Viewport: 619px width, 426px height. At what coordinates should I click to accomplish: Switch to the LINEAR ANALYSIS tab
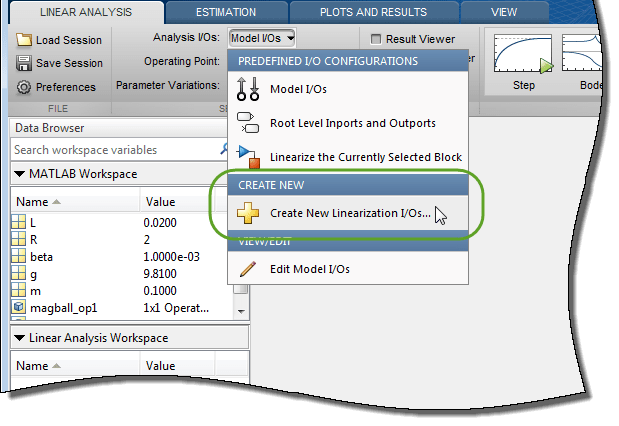click(86, 12)
